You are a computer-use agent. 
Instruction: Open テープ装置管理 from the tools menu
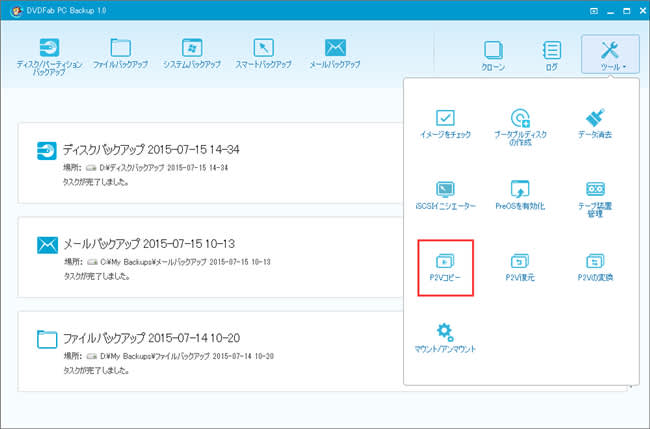[595, 195]
